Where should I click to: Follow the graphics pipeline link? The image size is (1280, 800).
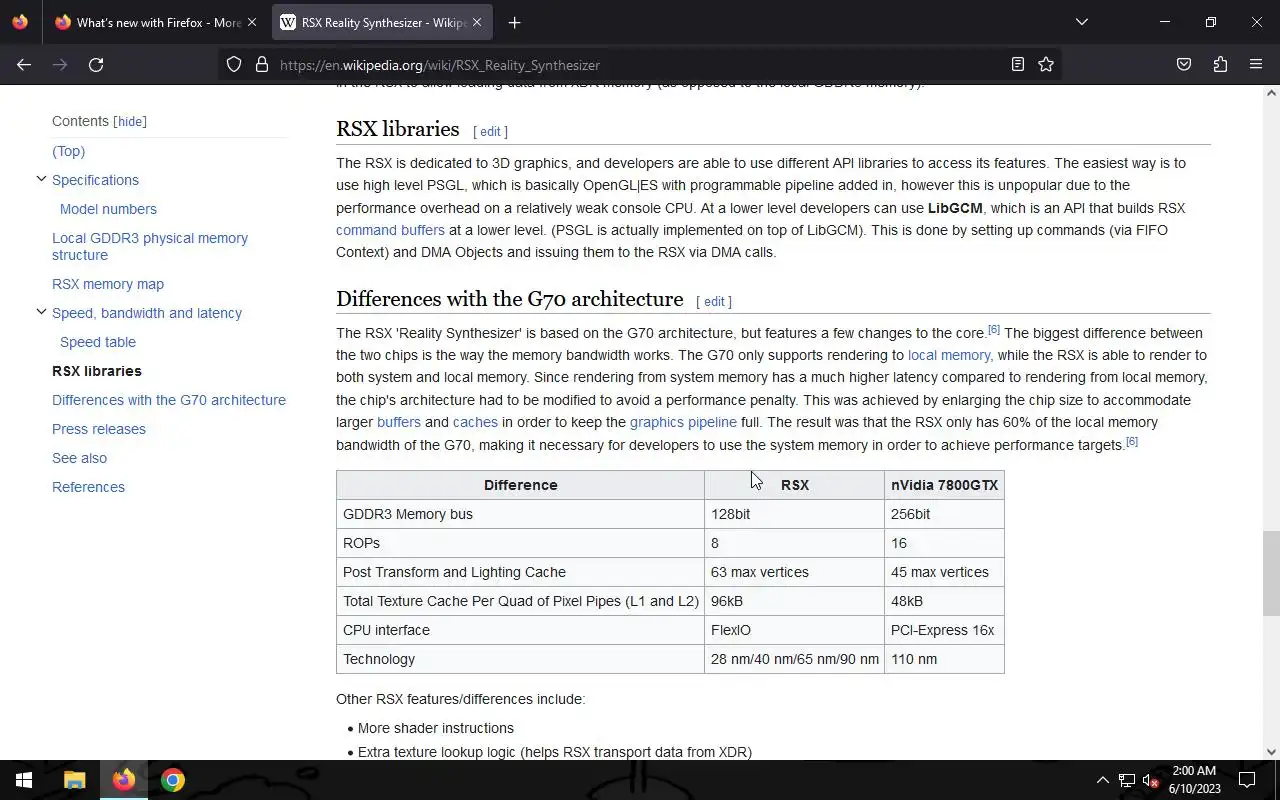[x=683, y=422]
